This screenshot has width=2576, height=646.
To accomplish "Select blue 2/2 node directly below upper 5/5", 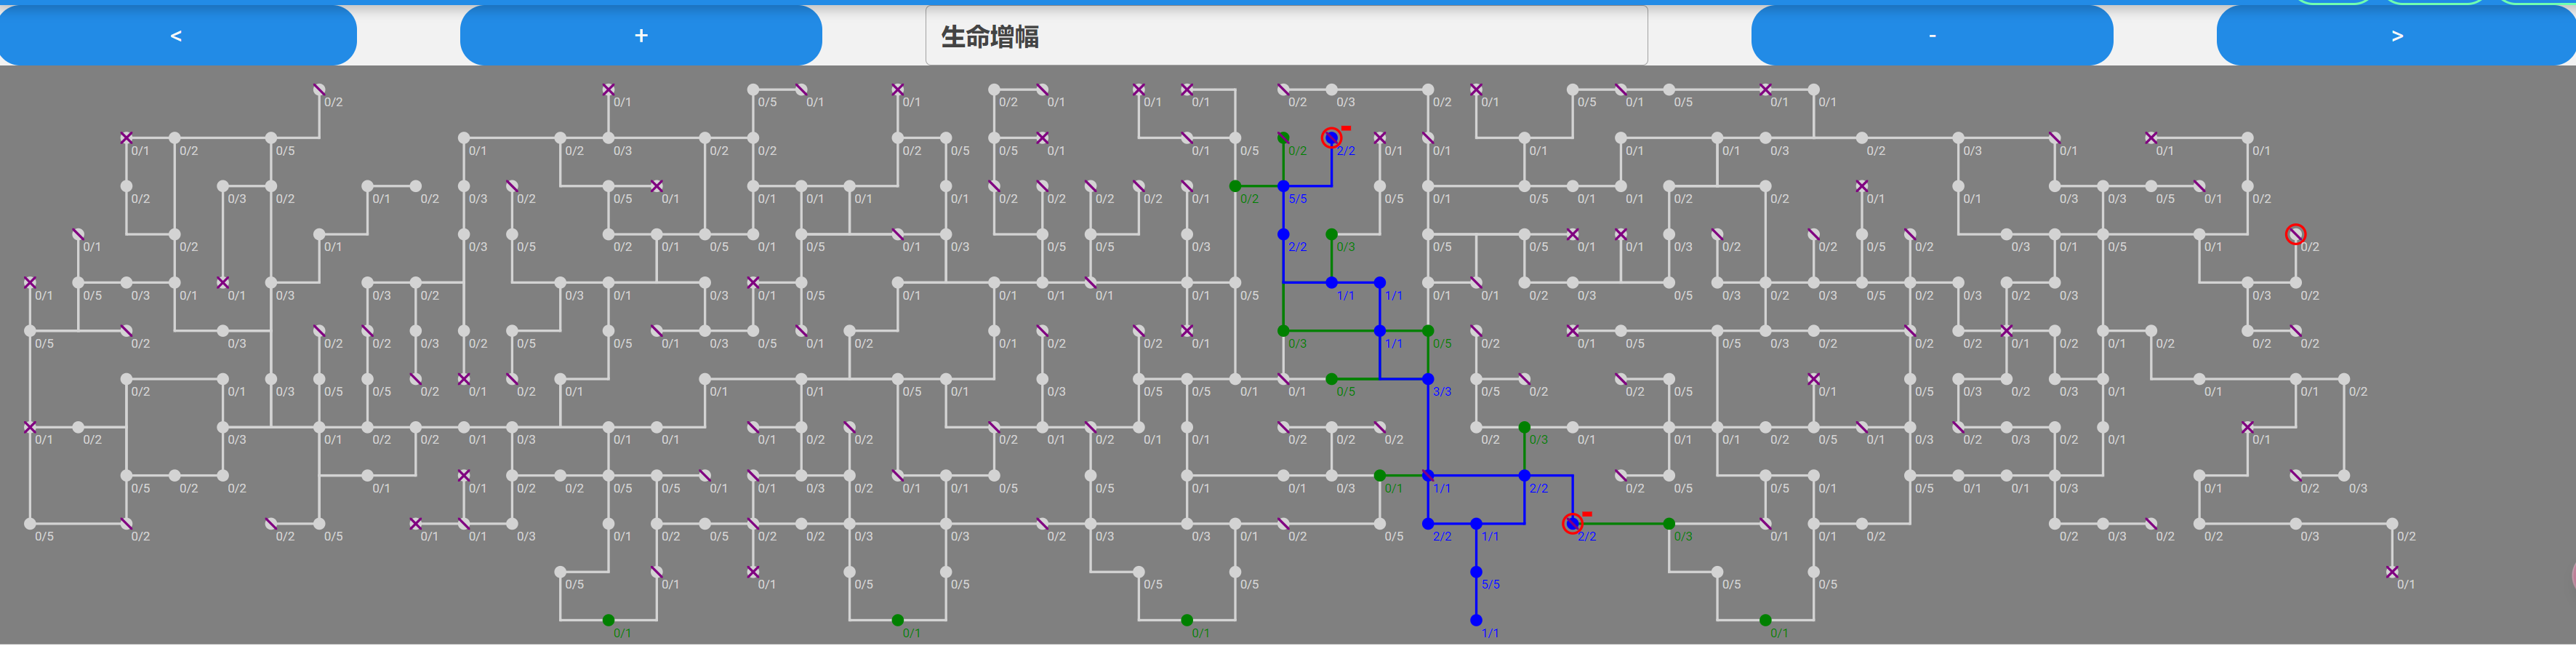I will click(x=1283, y=234).
